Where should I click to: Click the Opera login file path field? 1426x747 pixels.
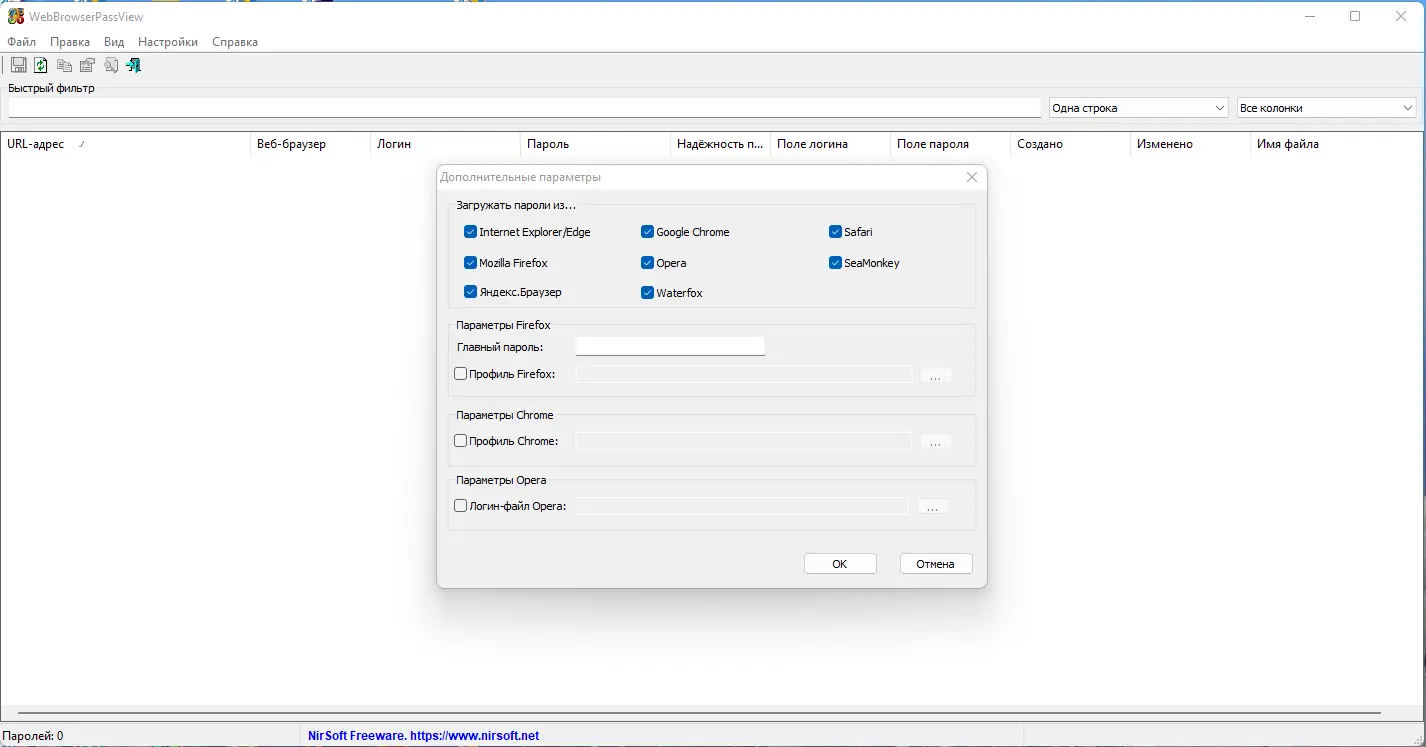tap(742, 506)
